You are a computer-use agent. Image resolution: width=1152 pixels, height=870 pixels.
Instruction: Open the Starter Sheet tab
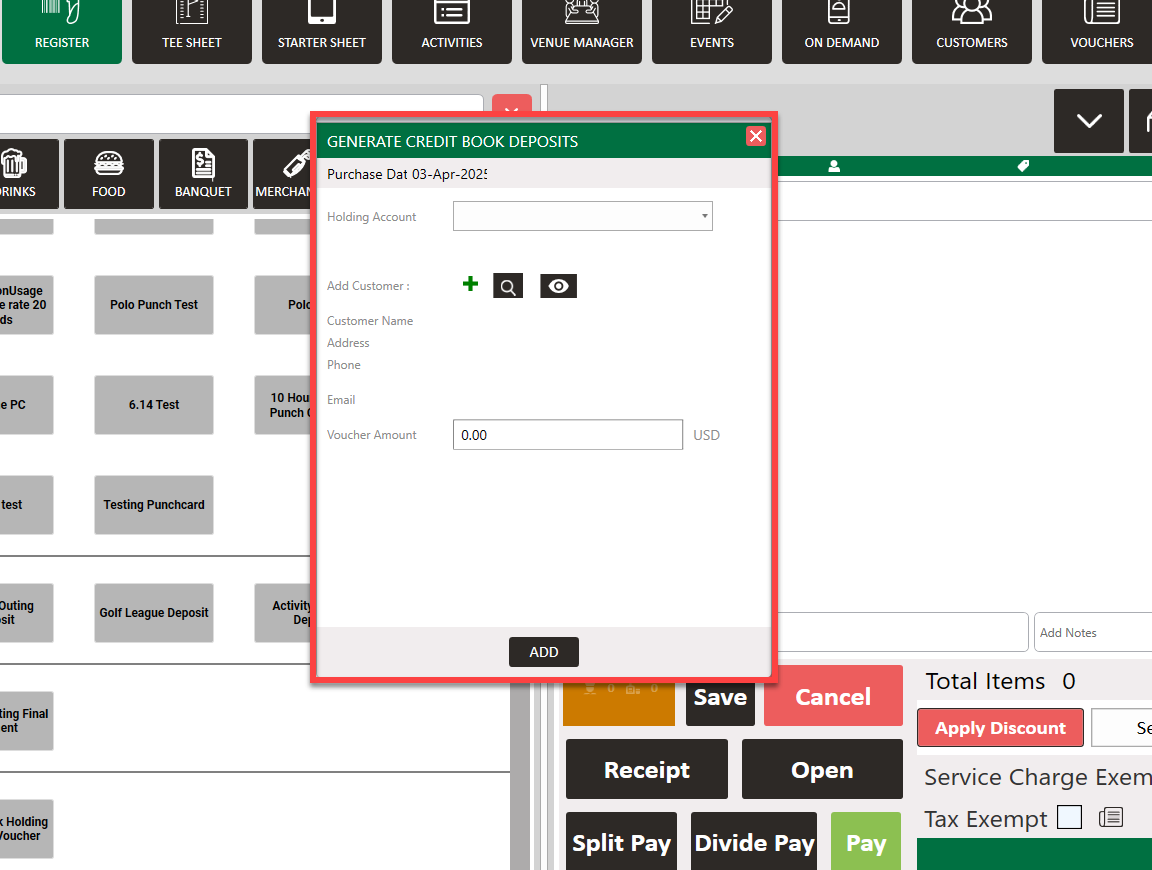coord(322,32)
